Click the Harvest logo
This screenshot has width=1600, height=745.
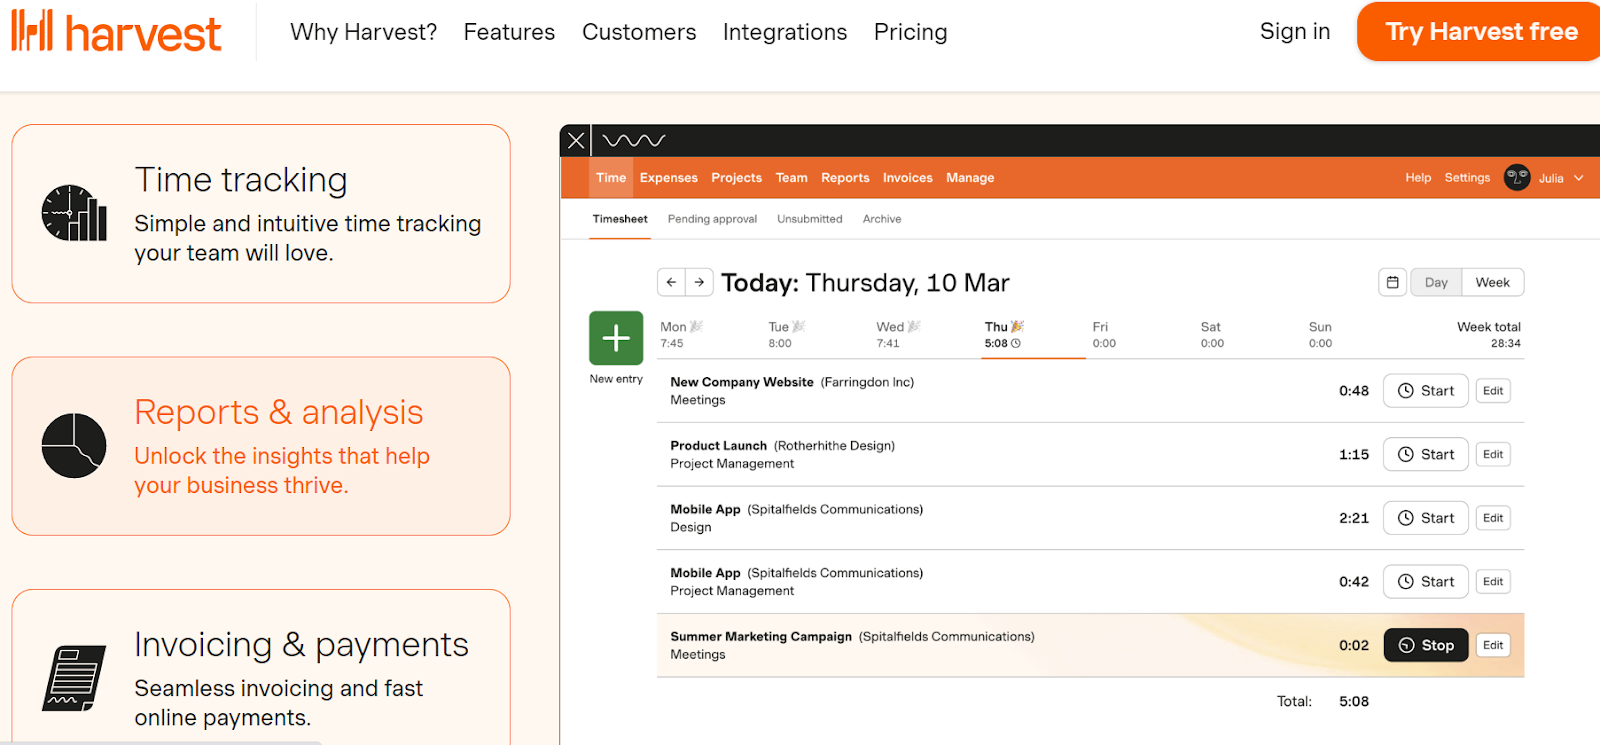[x=116, y=32]
